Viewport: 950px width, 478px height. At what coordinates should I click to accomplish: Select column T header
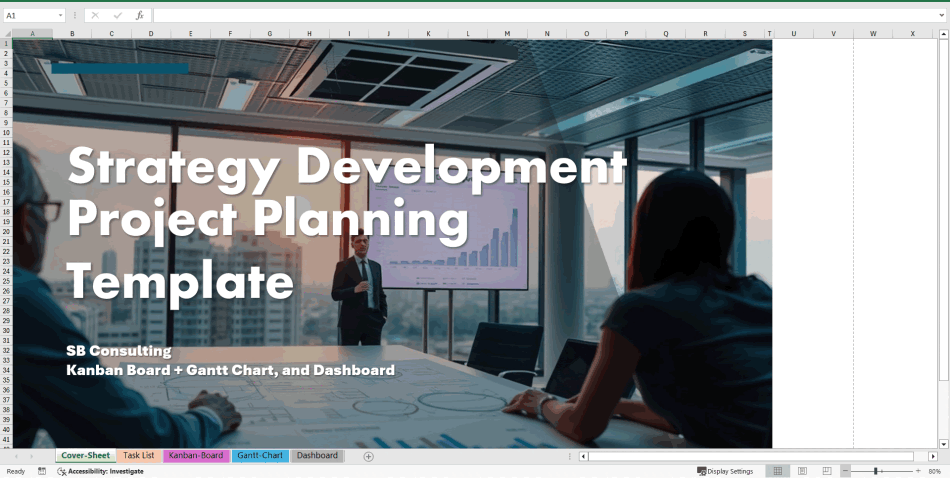pos(769,34)
